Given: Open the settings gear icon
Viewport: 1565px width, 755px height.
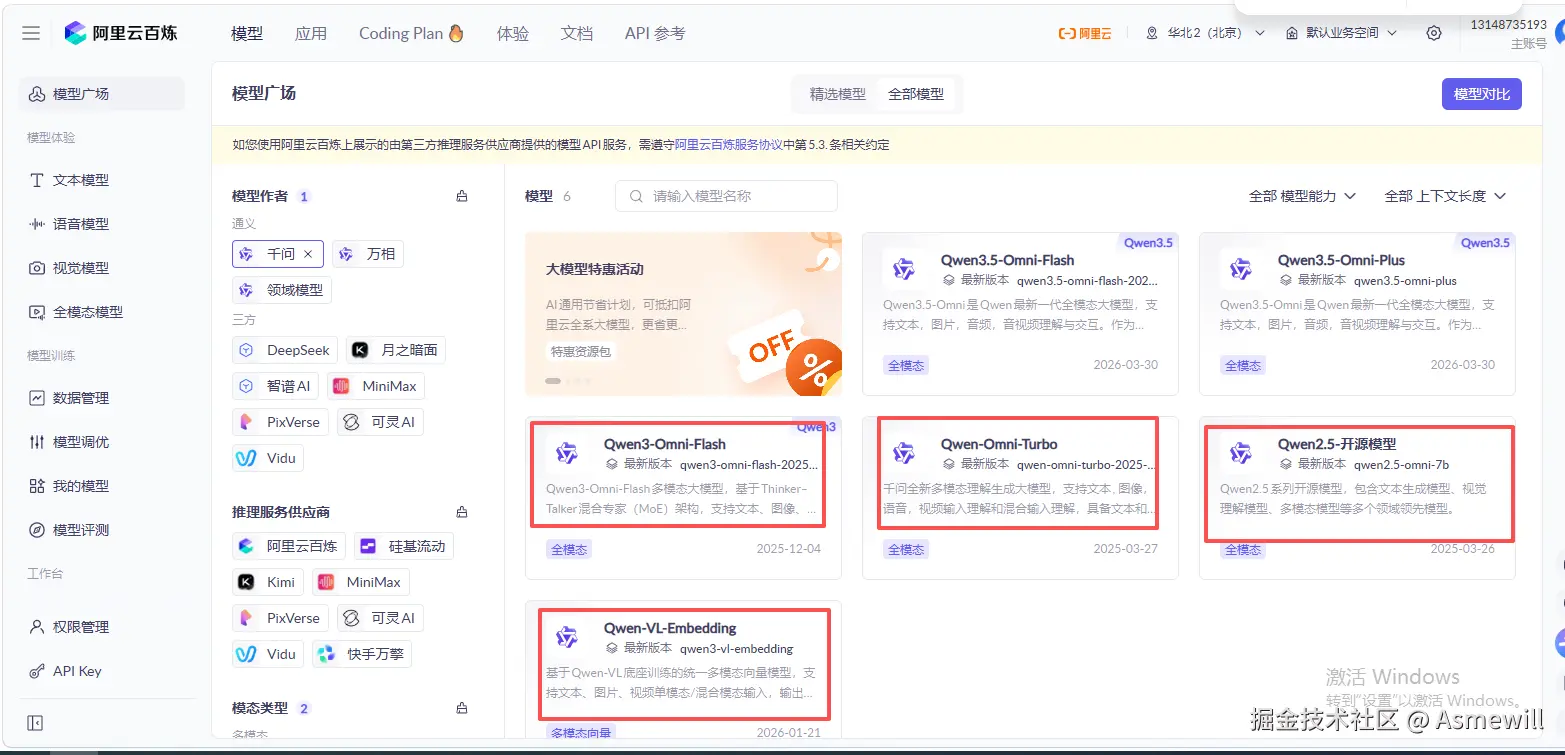Looking at the screenshot, I should (x=1434, y=33).
